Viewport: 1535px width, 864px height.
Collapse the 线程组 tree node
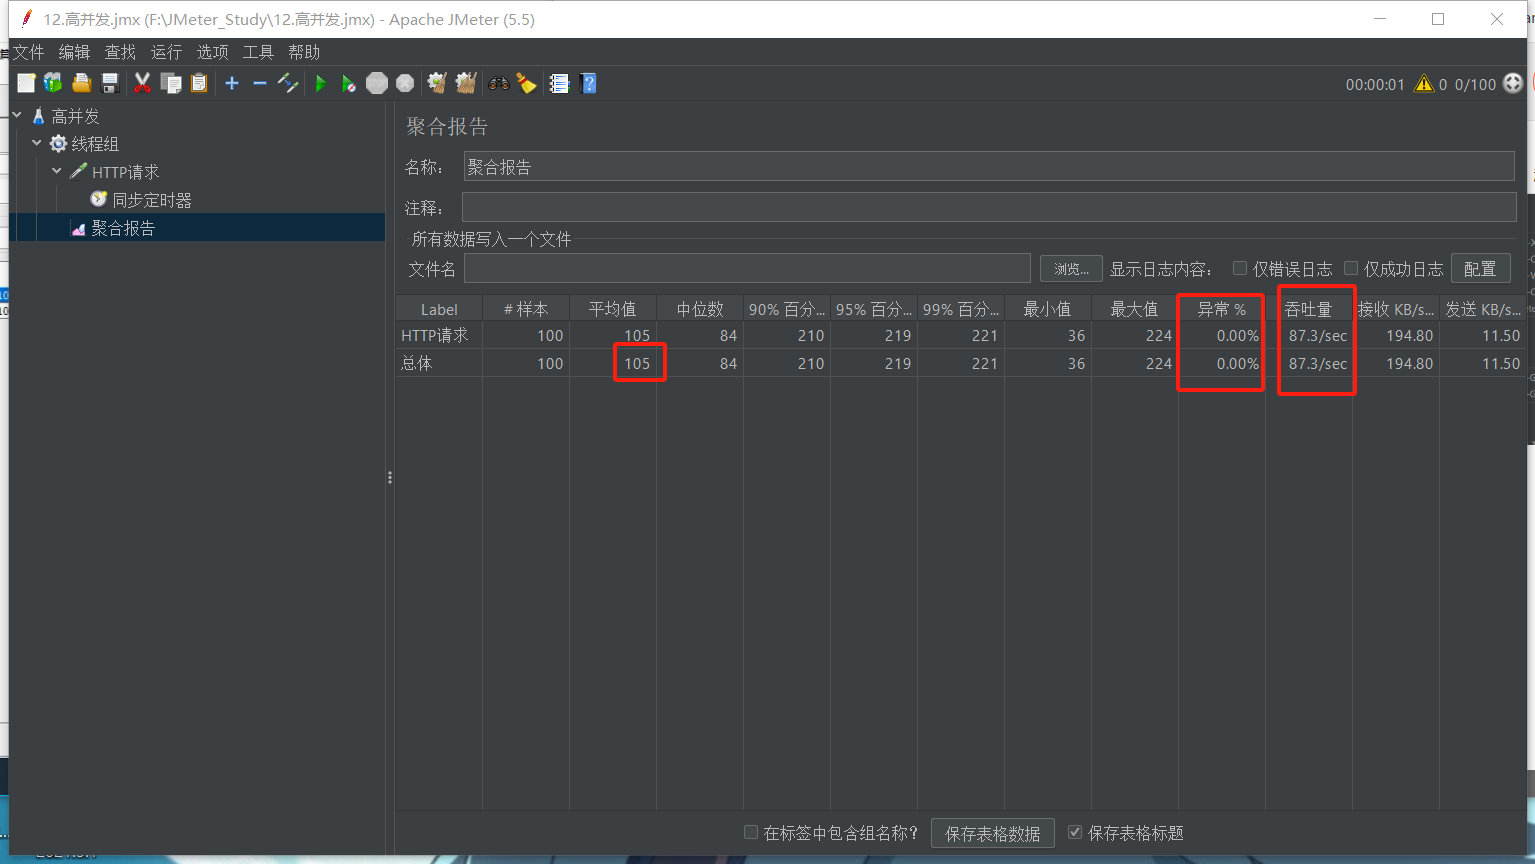click(37, 143)
